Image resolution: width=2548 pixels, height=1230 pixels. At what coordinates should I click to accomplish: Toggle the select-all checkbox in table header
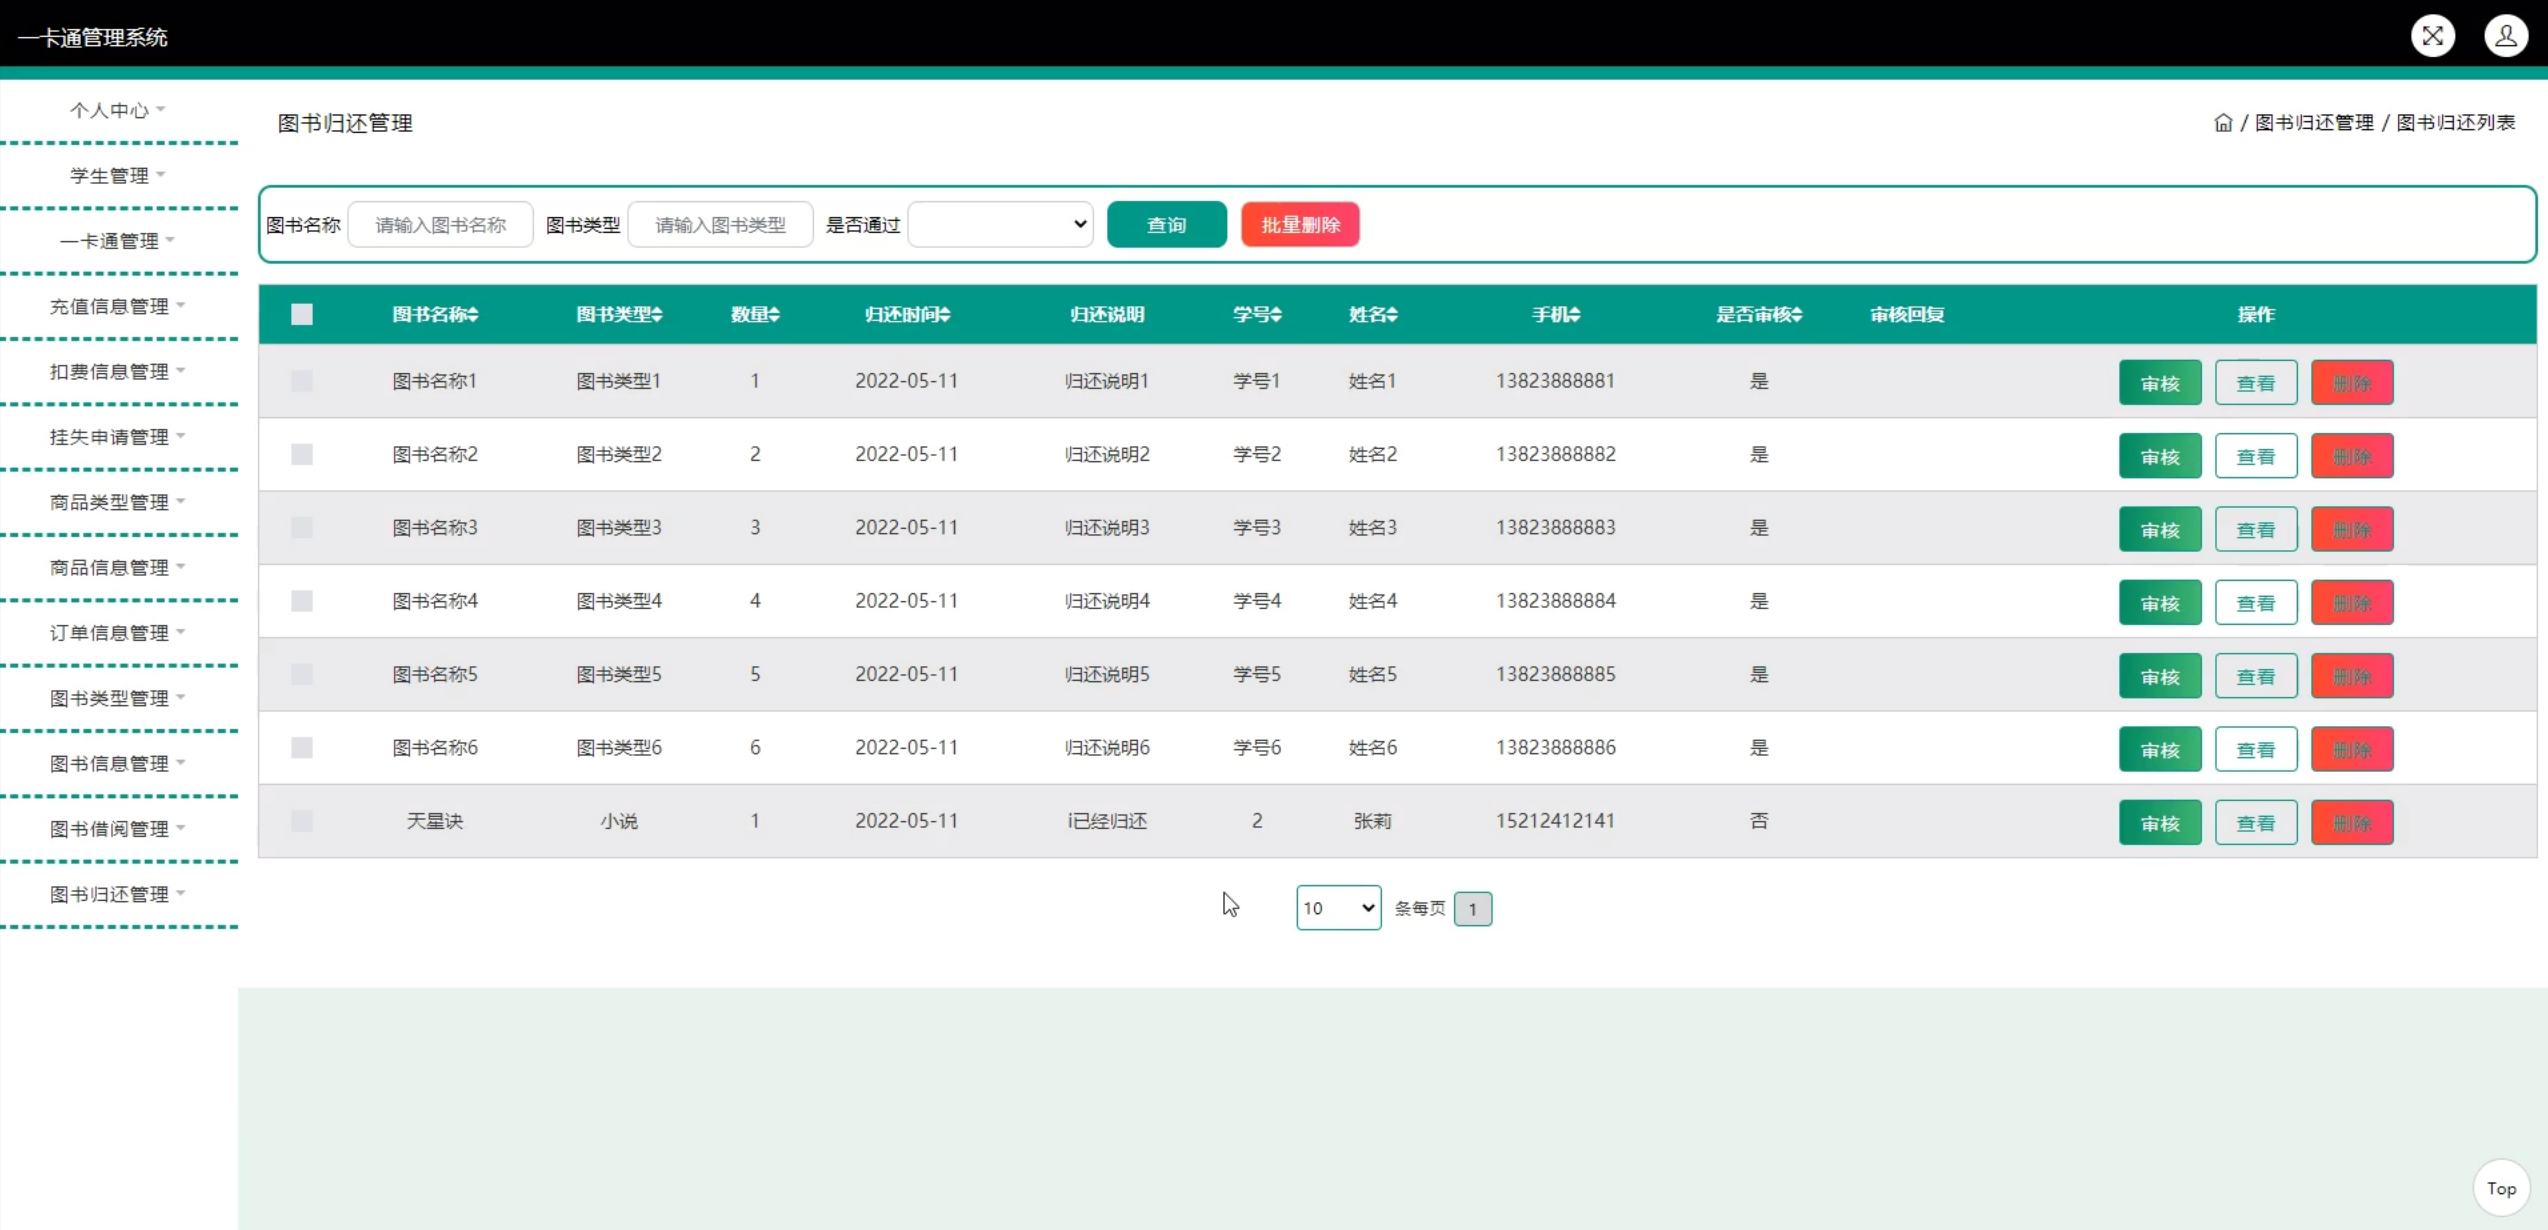pyautogui.click(x=302, y=314)
